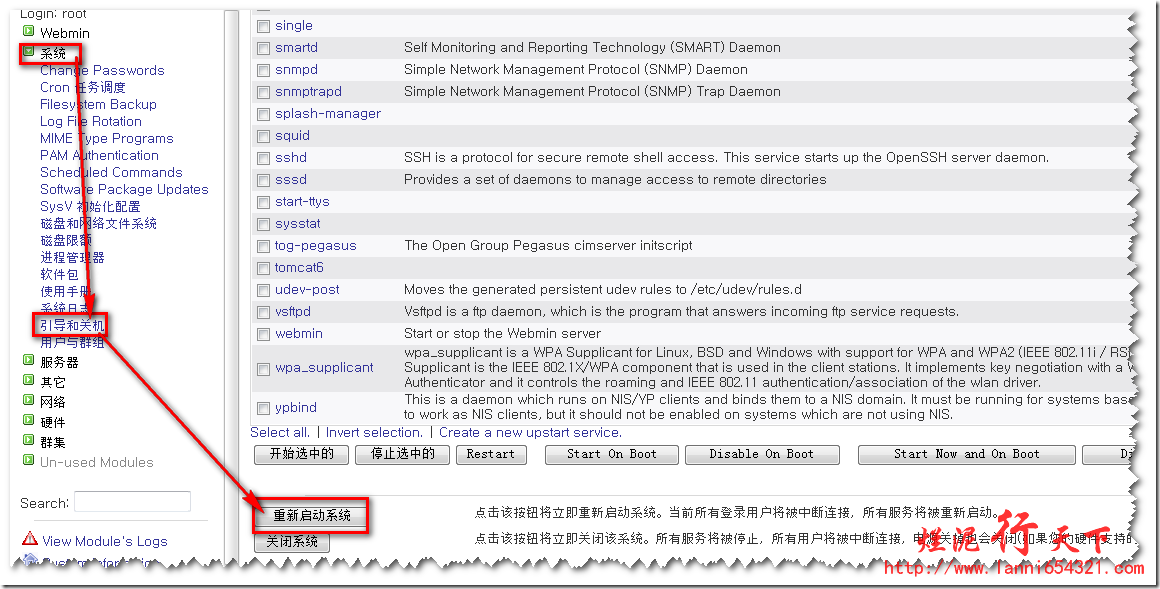Open 引导和关机 in the sidebar
This screenshot has width=1160, height=589.
[71, 325]
